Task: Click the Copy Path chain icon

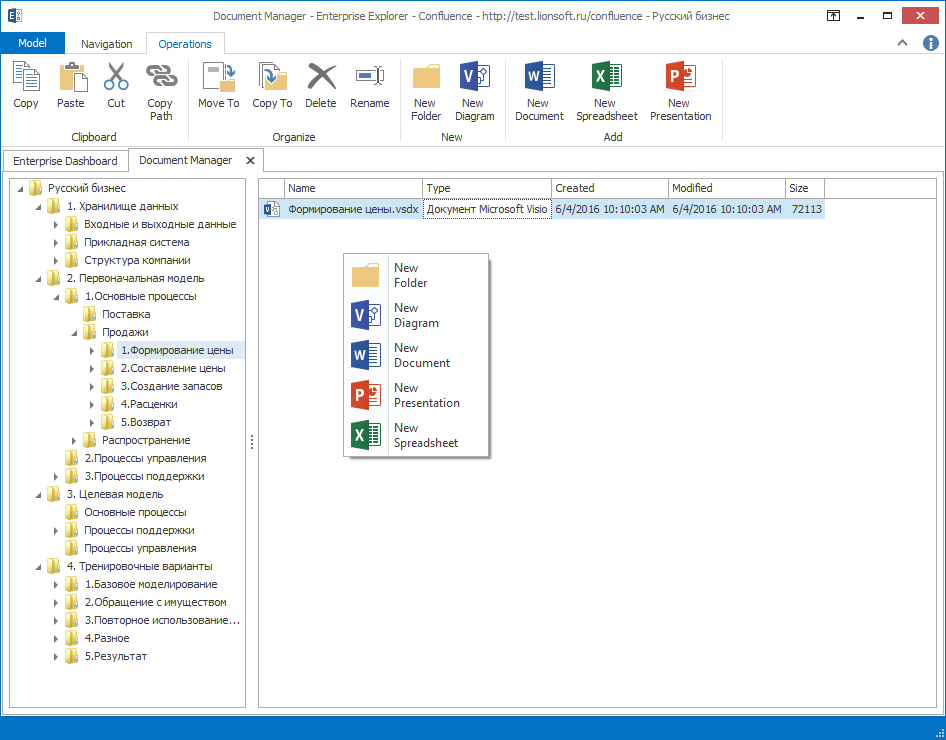Action: click(161, 78)
